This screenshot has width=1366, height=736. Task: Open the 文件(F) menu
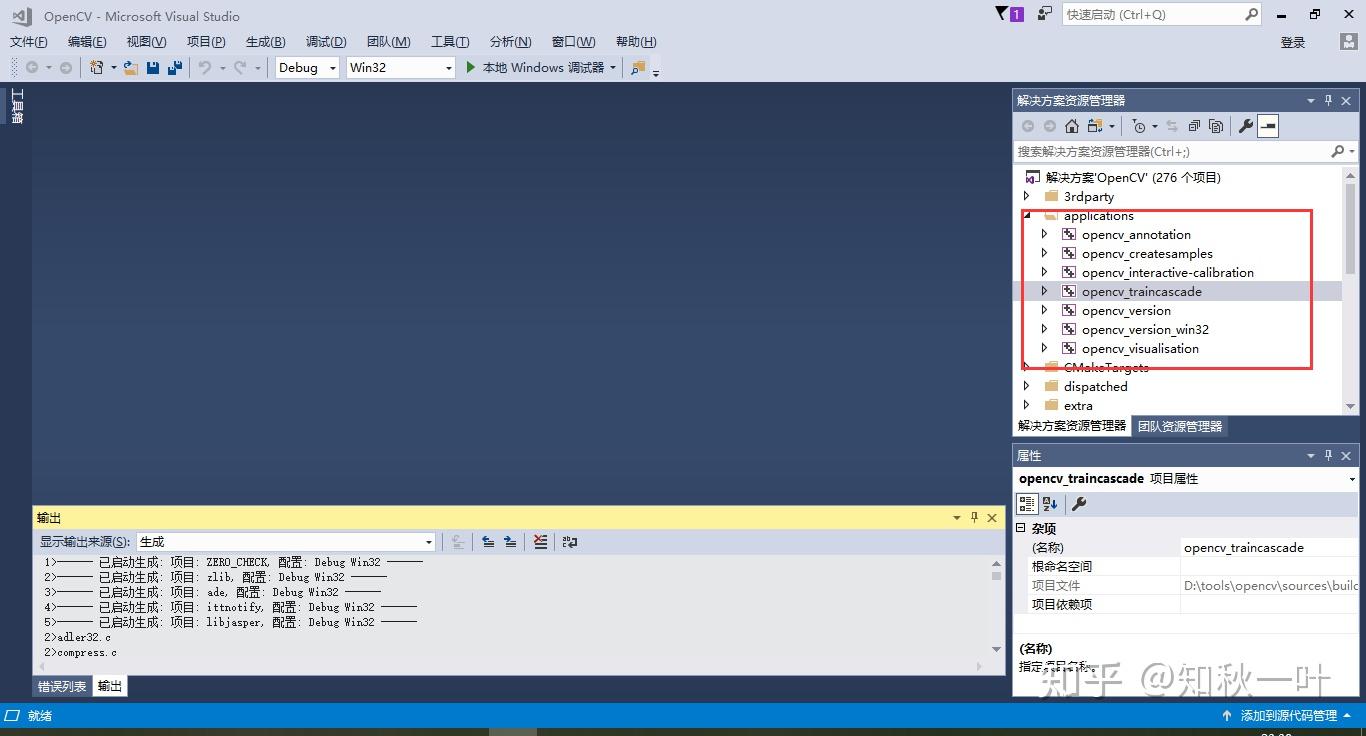(x=29, y=42)
